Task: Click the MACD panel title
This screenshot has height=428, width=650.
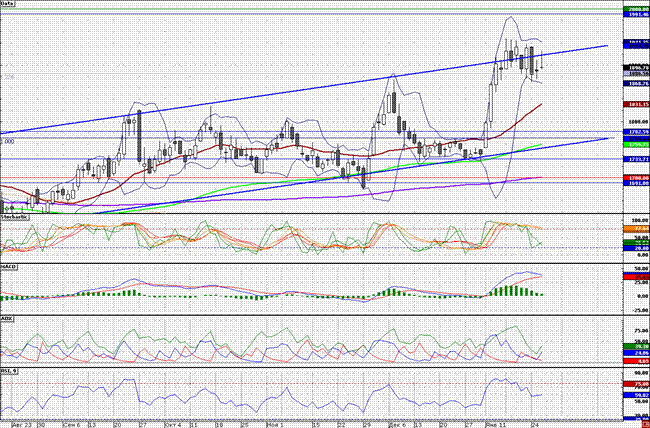Action: [x=9, y=267]
